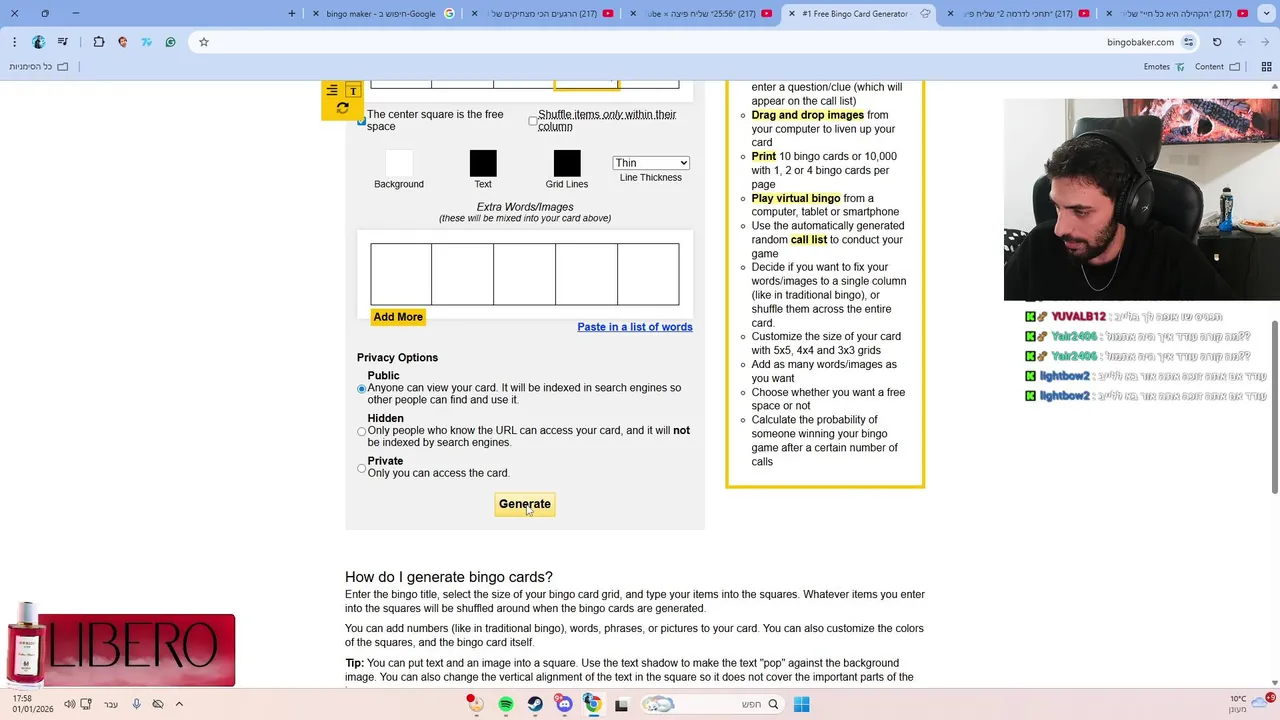Open the Emotes bookmark
This screenshot has width=1280, height=720.
1163,67
